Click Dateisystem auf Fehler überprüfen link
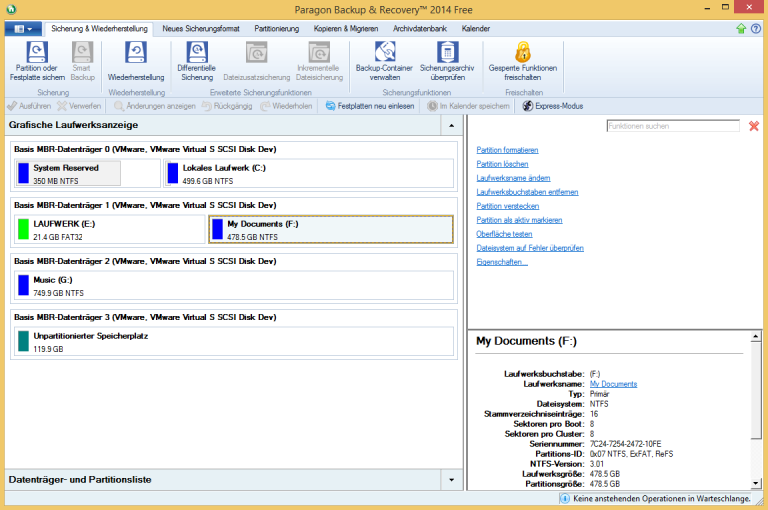Viewport: 768px width, 510px height. (530, 248)
